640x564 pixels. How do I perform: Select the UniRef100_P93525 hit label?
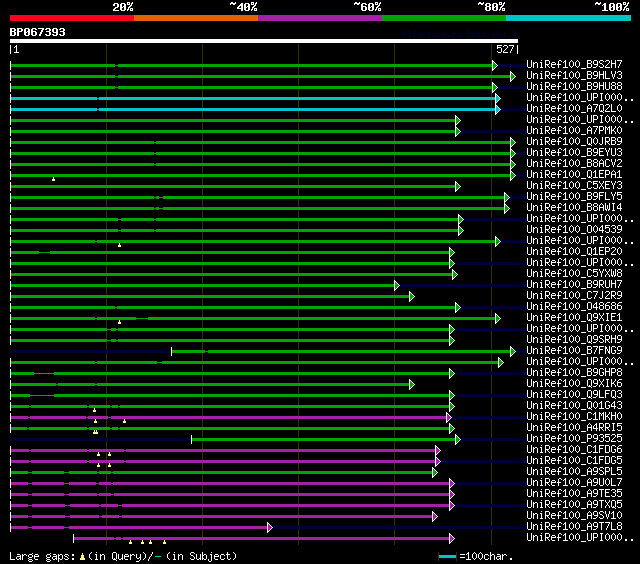click(574, 439)
